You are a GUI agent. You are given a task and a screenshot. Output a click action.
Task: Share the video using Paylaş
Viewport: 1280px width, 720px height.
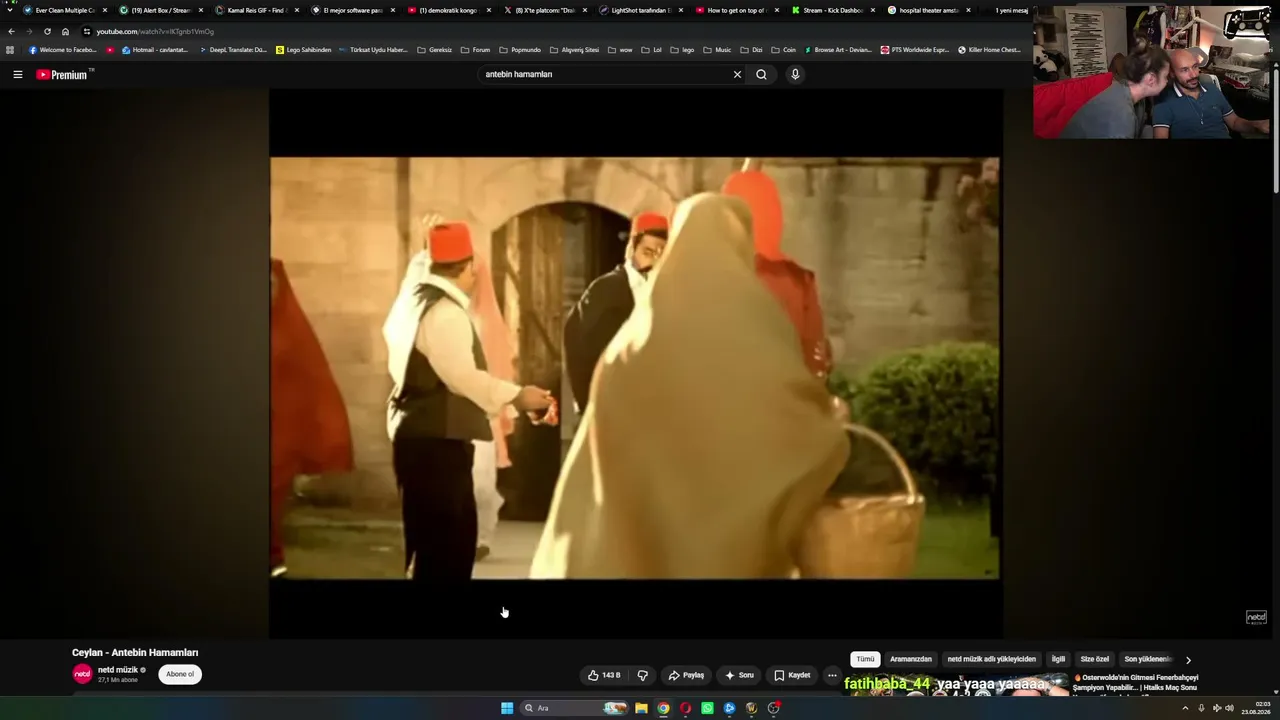686,675
